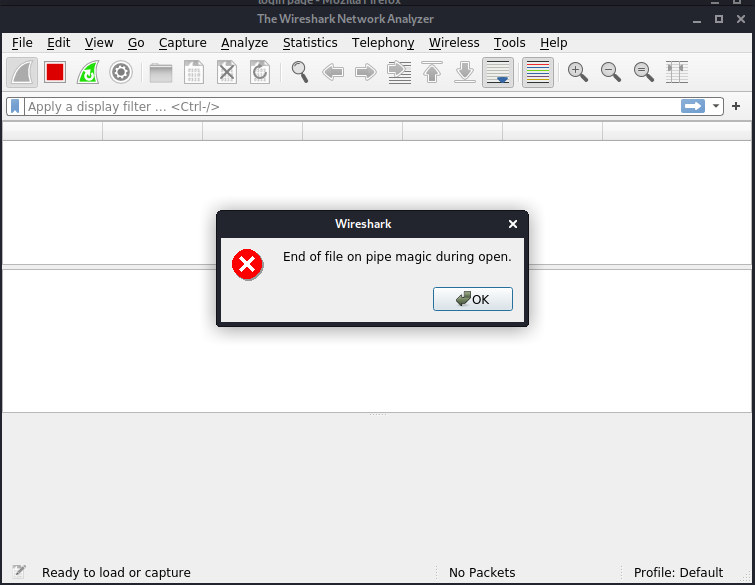
Task: Open the Capture menu
Action: click(x=183, y=43)
